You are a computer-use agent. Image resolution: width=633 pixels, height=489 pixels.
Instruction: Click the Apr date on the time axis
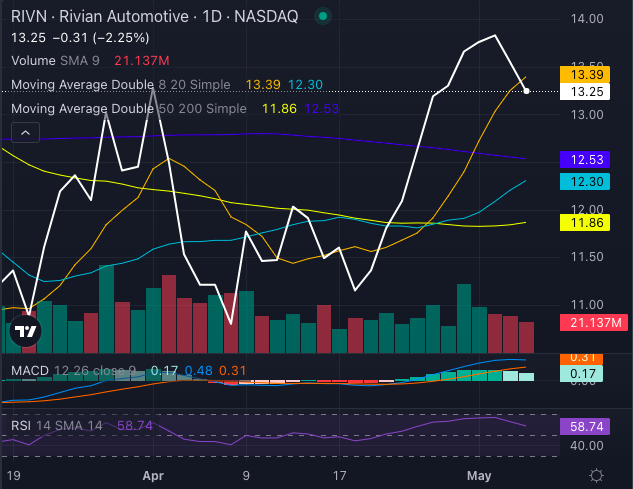153,476
